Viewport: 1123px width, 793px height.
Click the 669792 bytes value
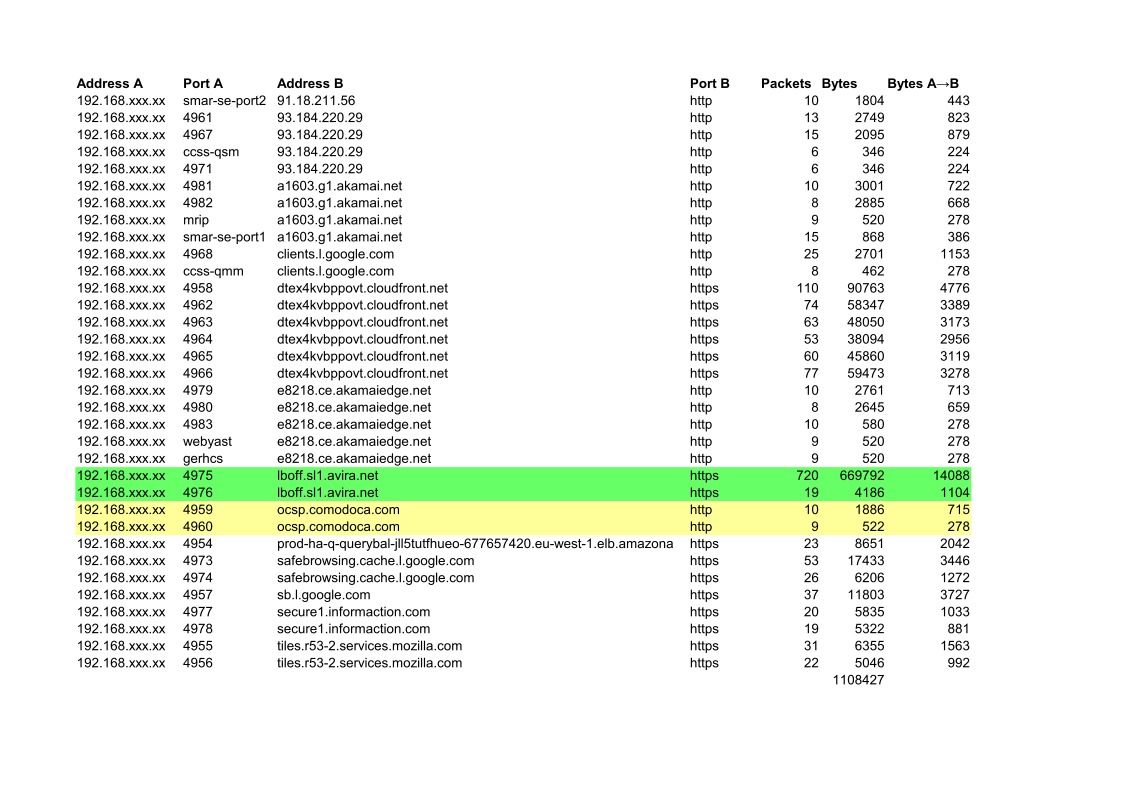click(862, 476)
